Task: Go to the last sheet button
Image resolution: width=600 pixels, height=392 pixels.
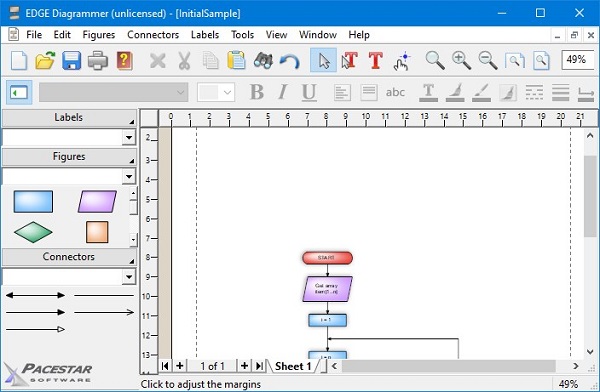Action: coord(259,366)
